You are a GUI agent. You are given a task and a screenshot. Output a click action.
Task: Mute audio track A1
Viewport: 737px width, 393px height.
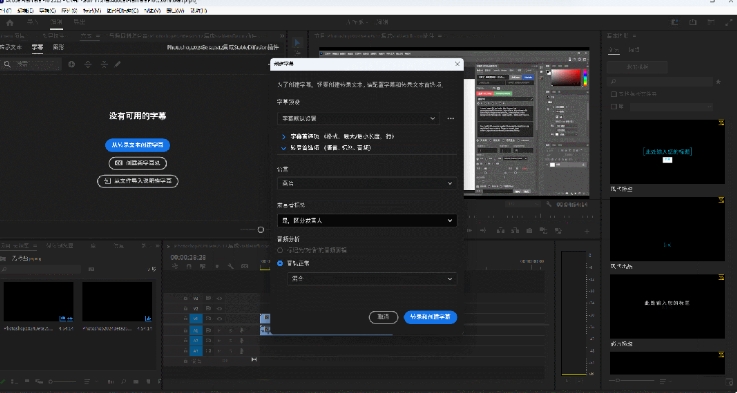pos(219,330)
